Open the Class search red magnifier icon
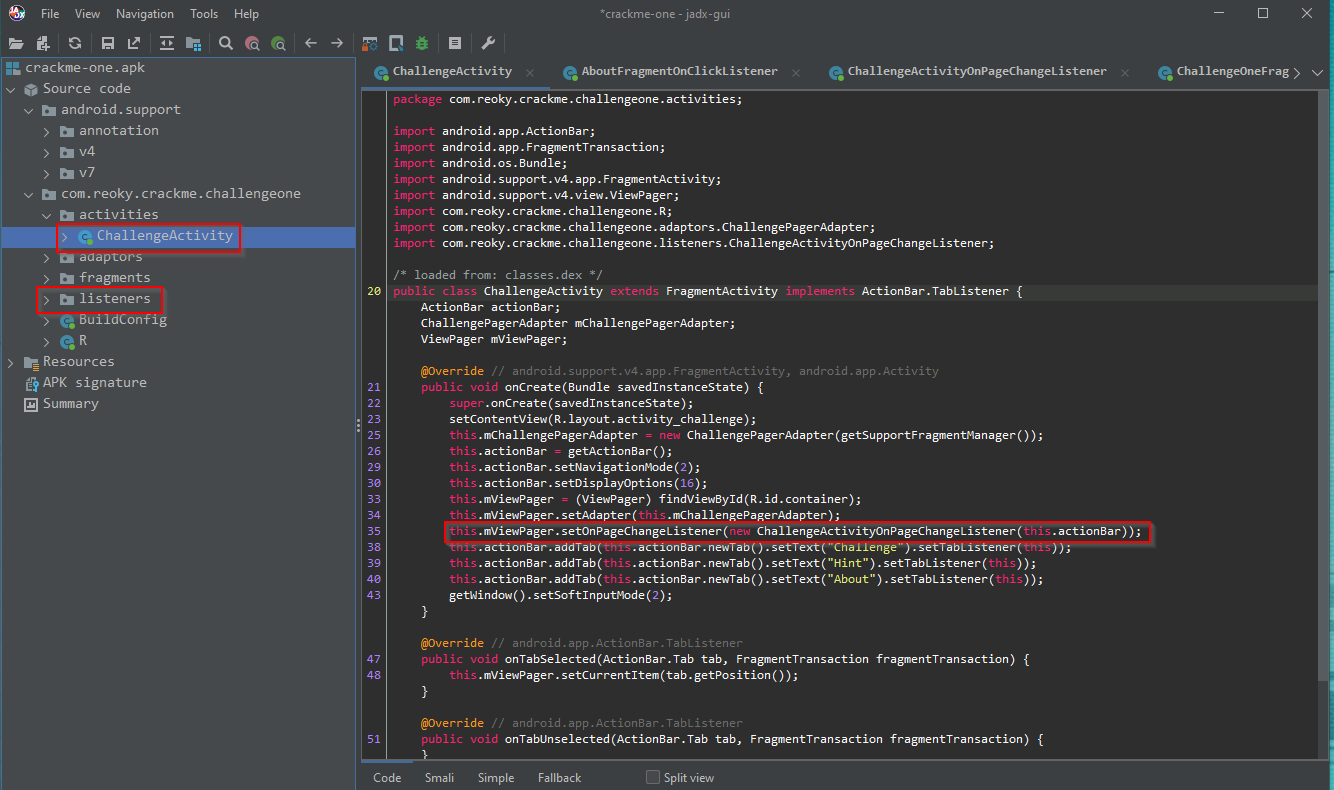 pos(252,43)
